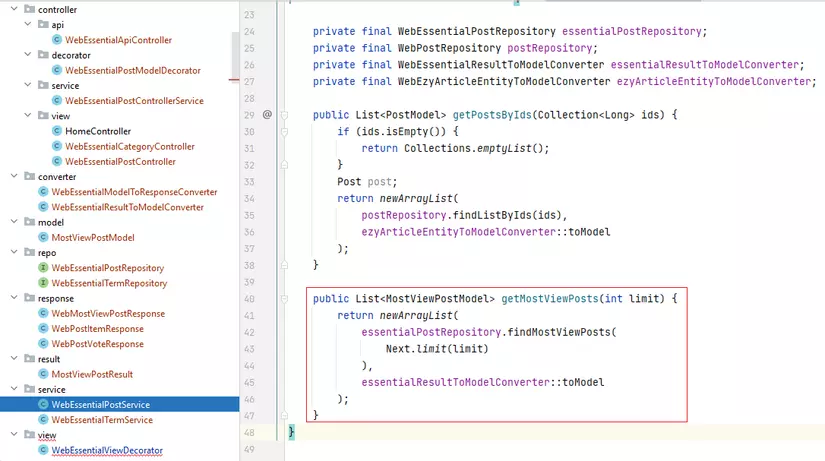Click the api folder icon
The width and height of the screenshot is (825, 461).
tap(43, 24)
